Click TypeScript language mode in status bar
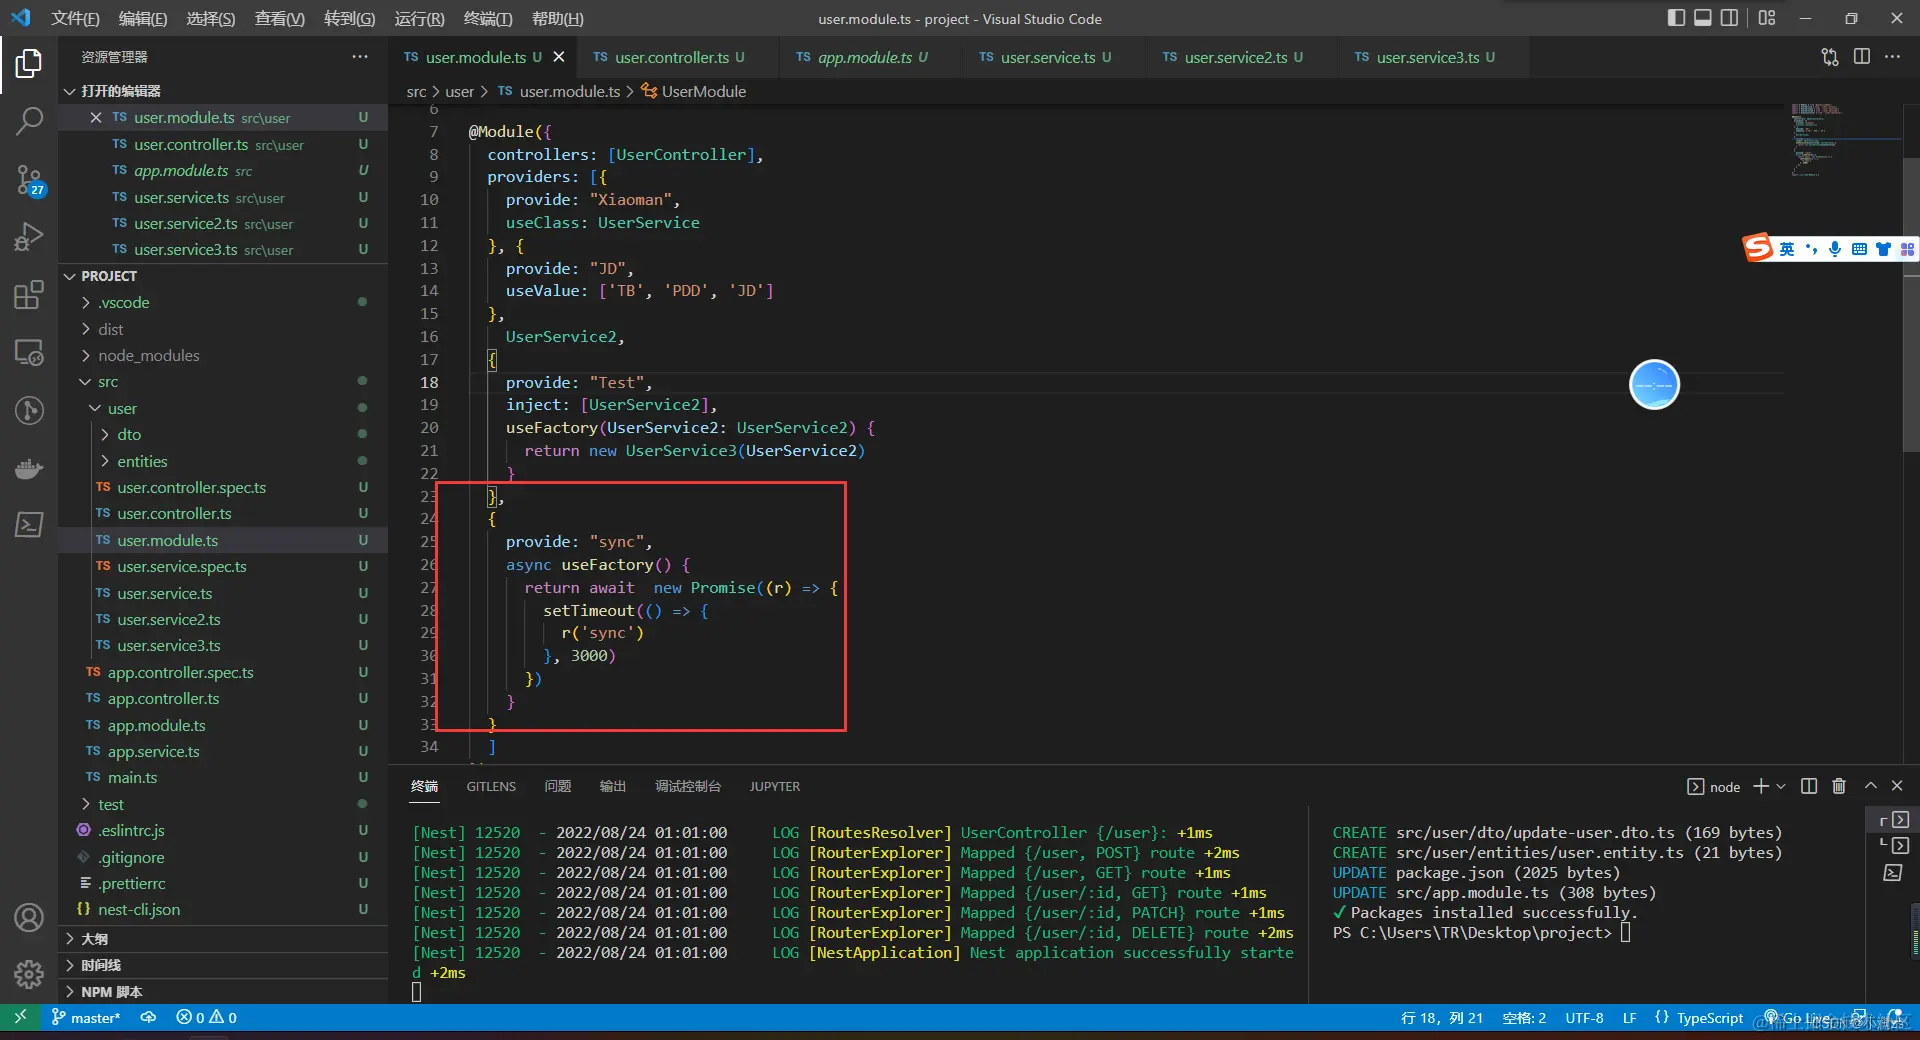This screenshot has width=1920, height=1040. point(1709,1017)
